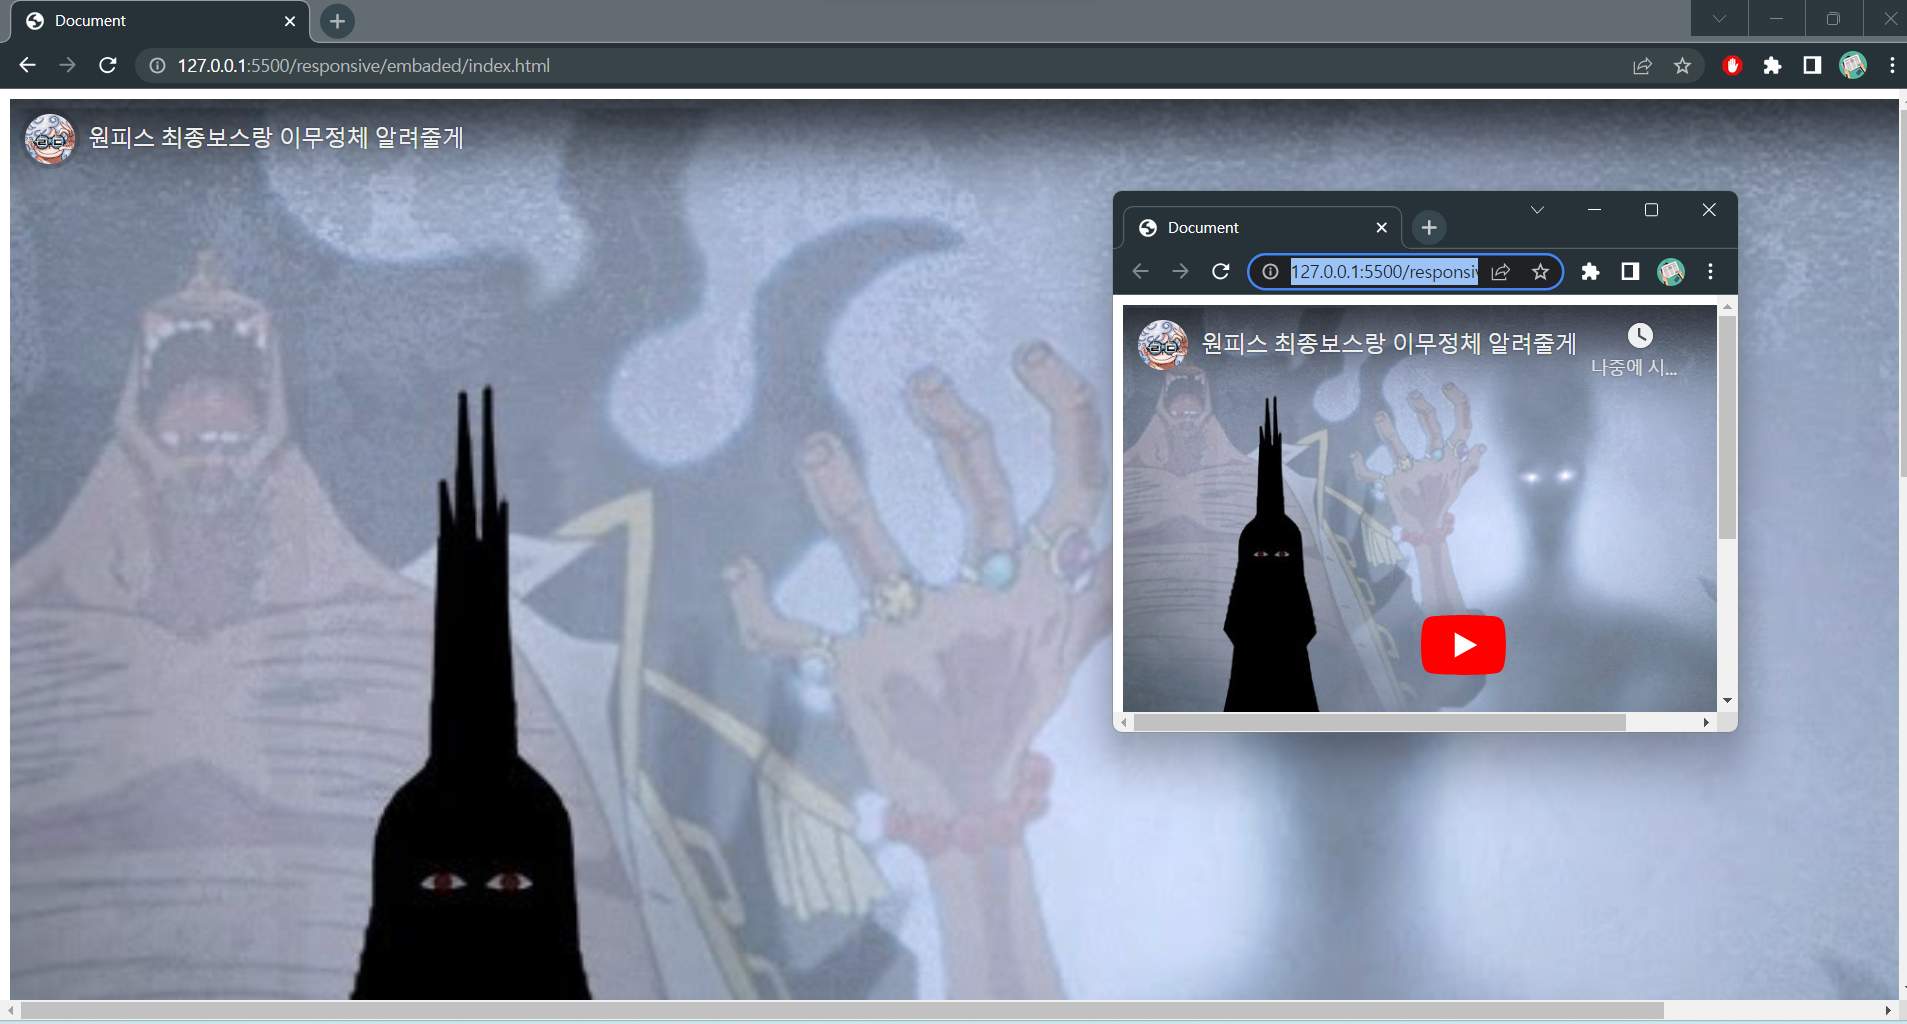The image size is (1907, 1024).
Task: Open video title link in small window
Action: click(x=1389, y=343)
